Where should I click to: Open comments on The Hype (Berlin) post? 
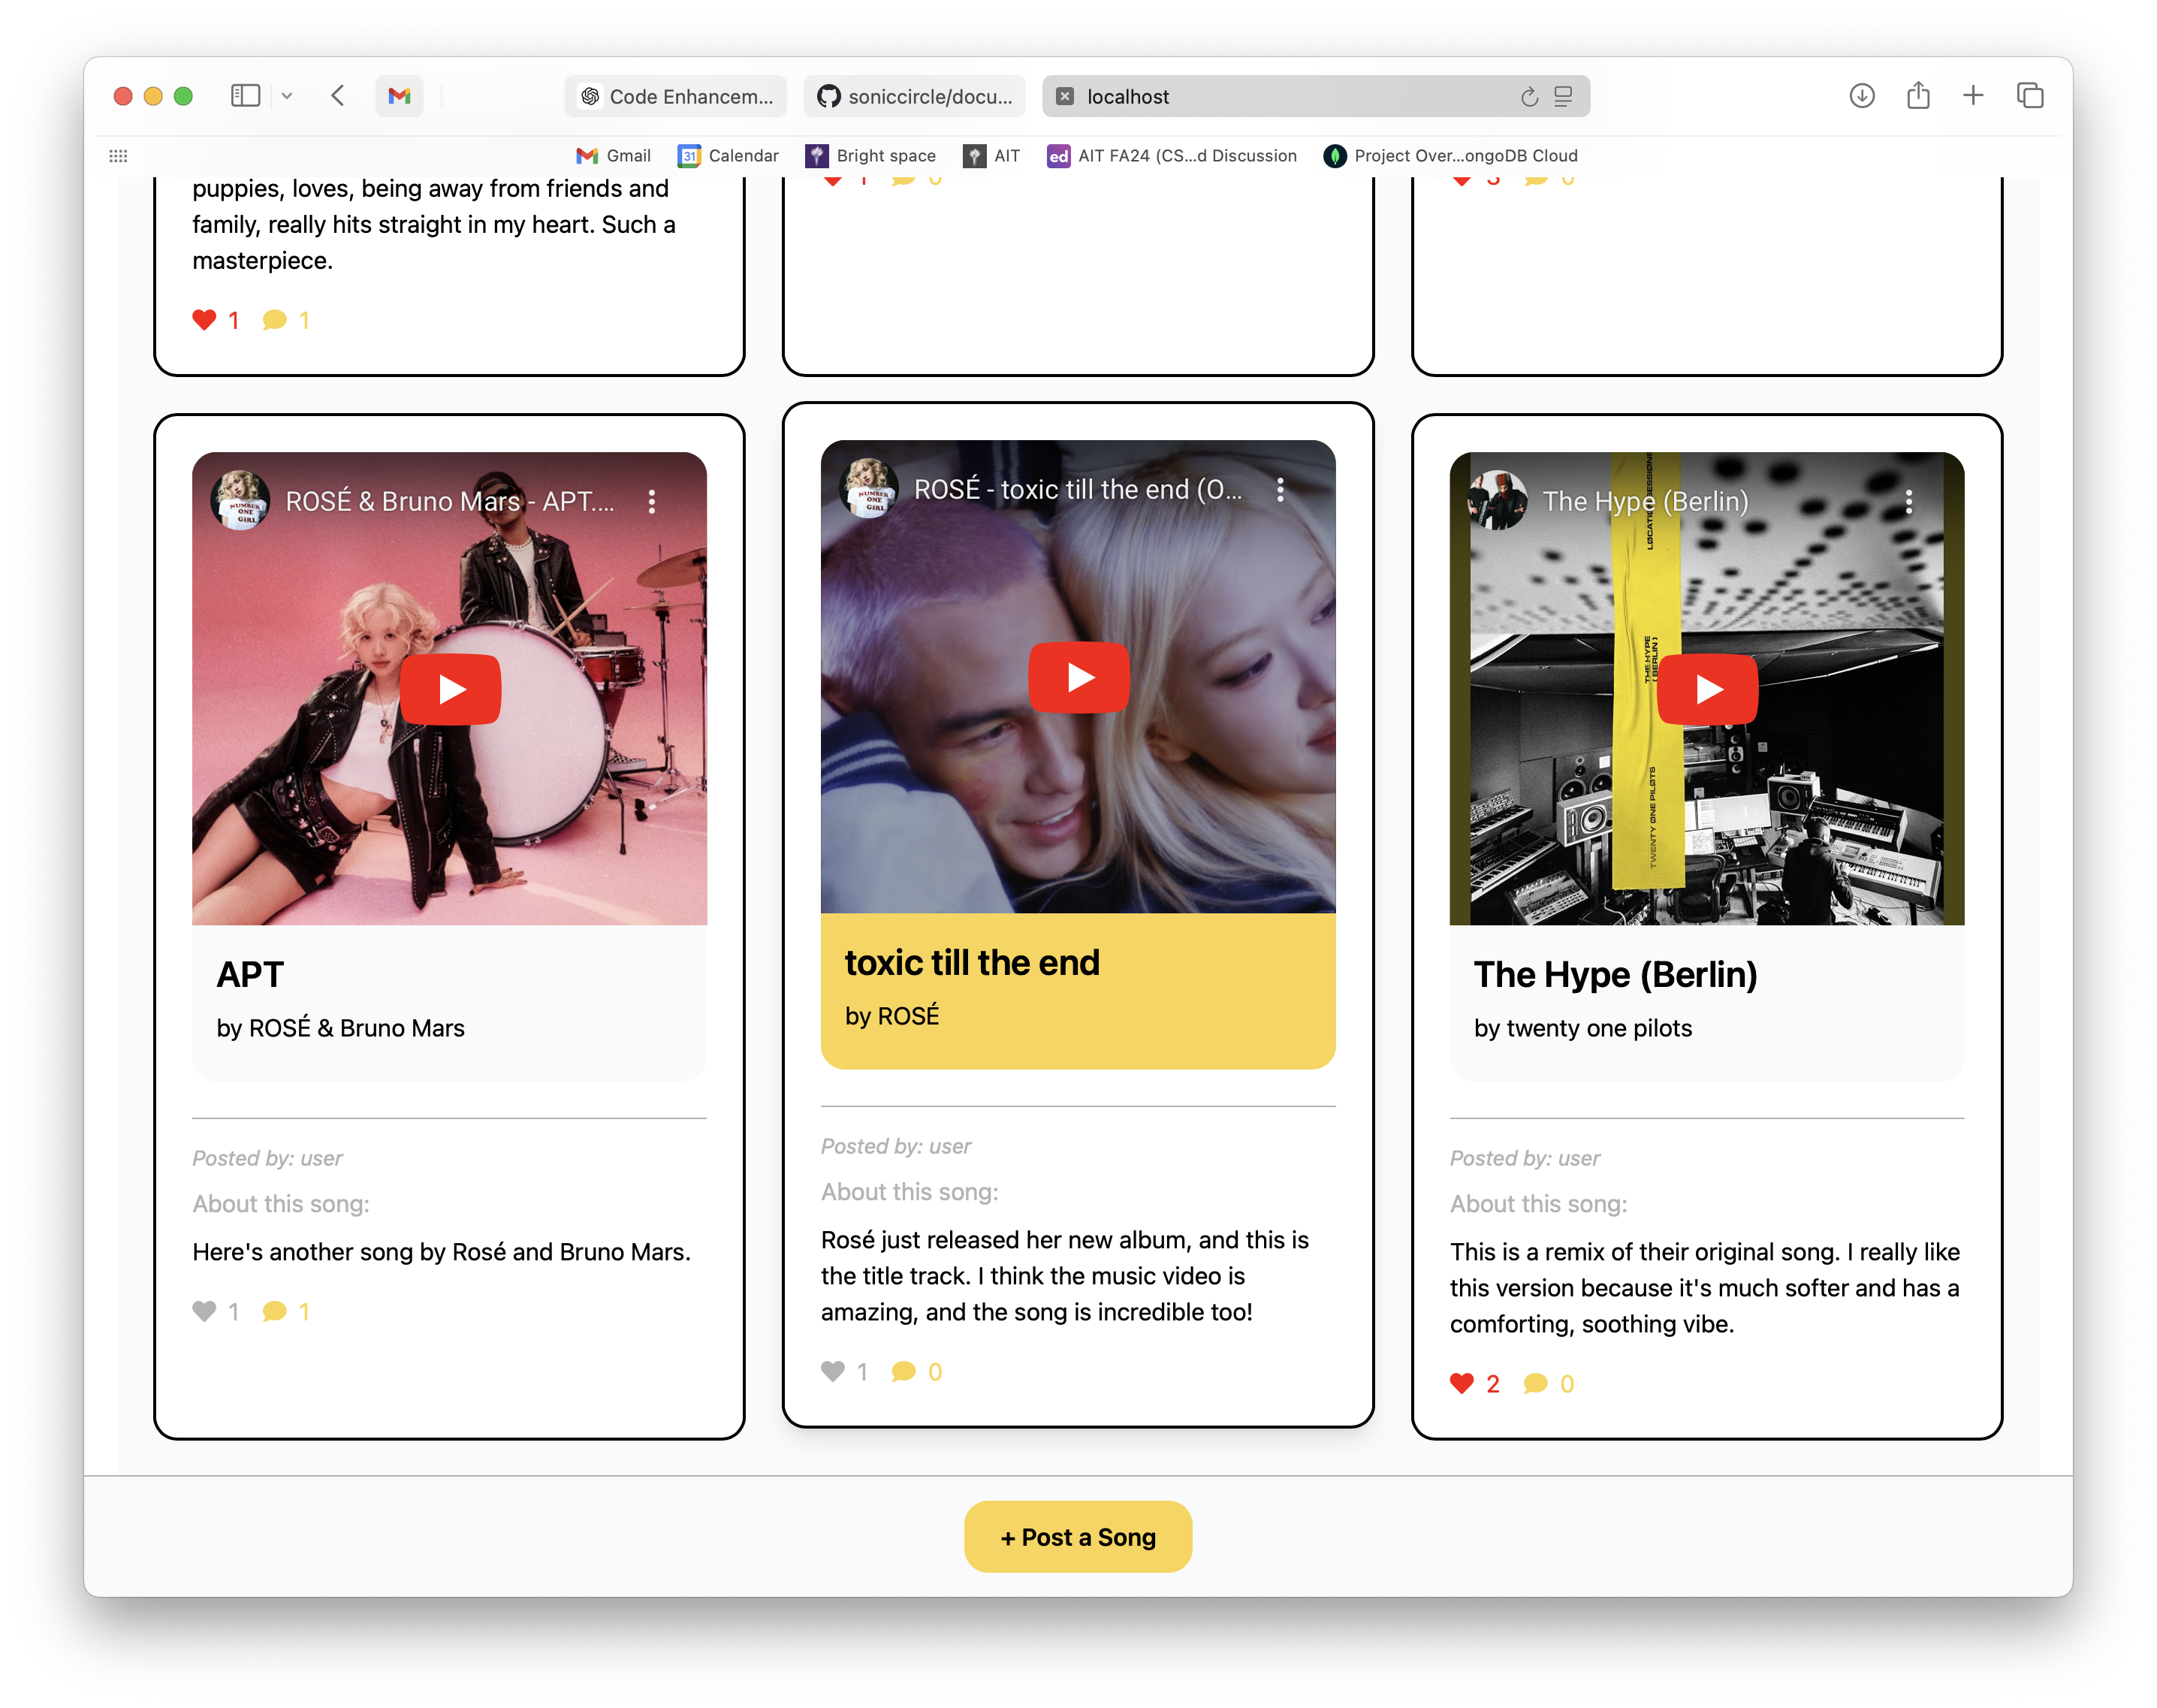coord(1535,1383)
